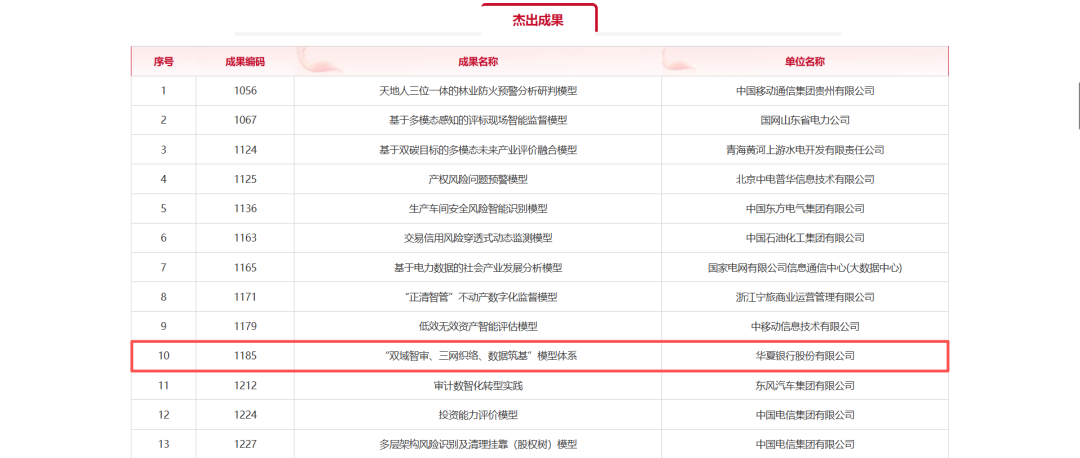Click achievement code 1179
This screenshot has height=458, width=1080.
(245, 326)
